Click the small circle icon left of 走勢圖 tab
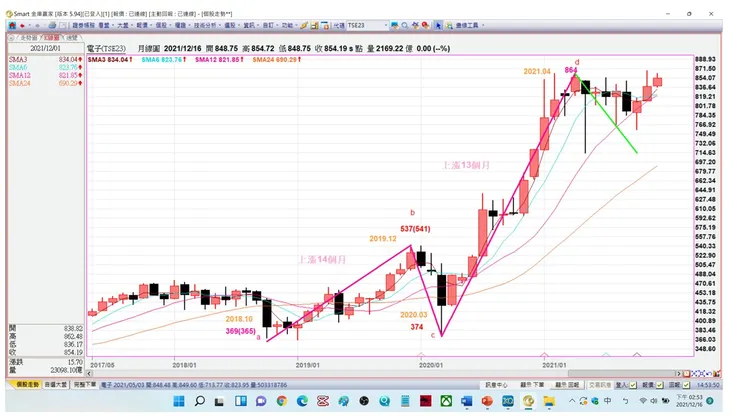 point(10,38)
